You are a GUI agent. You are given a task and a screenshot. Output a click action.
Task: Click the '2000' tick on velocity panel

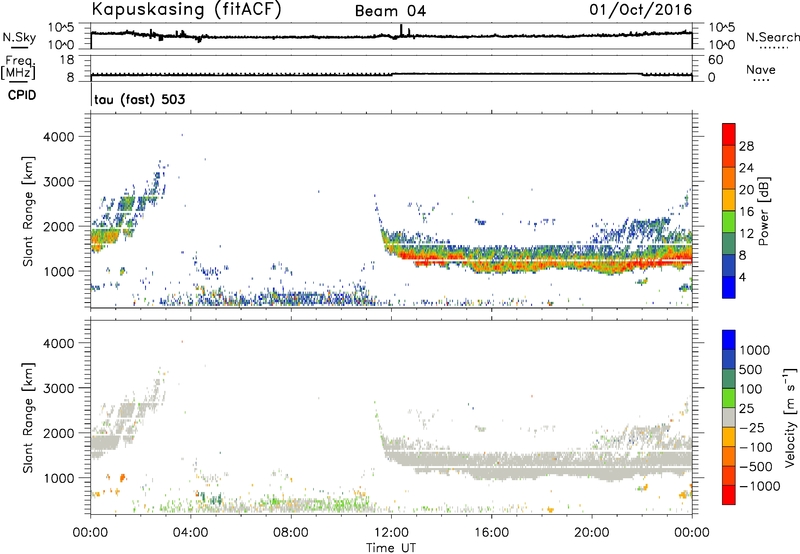[58, 433]
